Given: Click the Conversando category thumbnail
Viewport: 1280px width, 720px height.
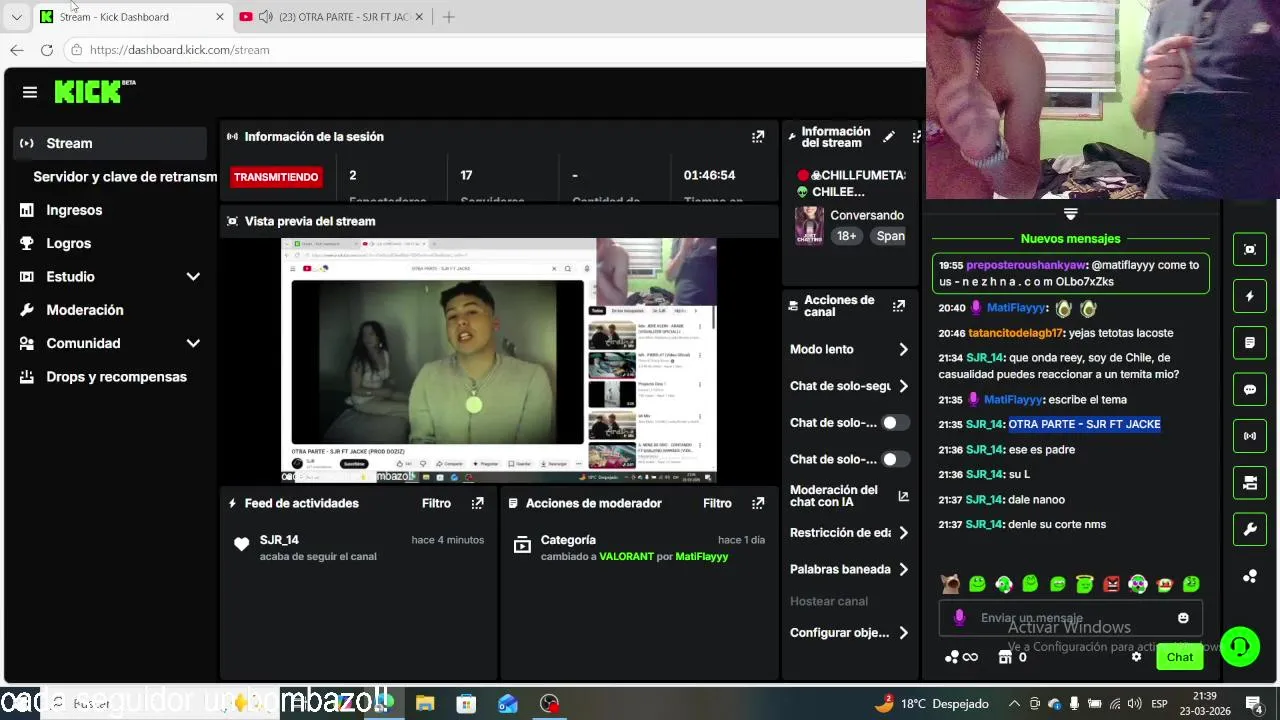Looking at the screenshot, I should (x=809, y=225).
